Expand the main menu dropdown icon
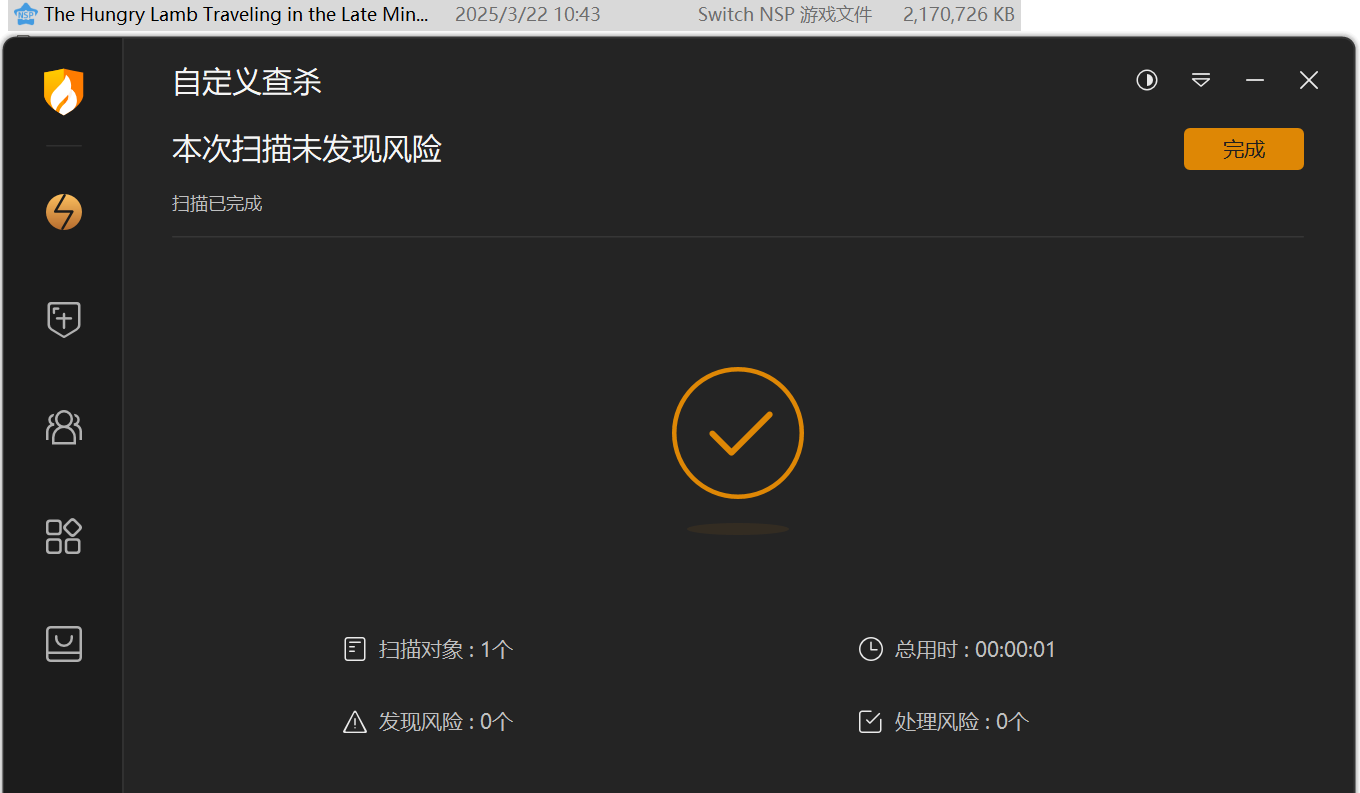This screenshot has height=793, width=1360. [x=1201, y=81]
